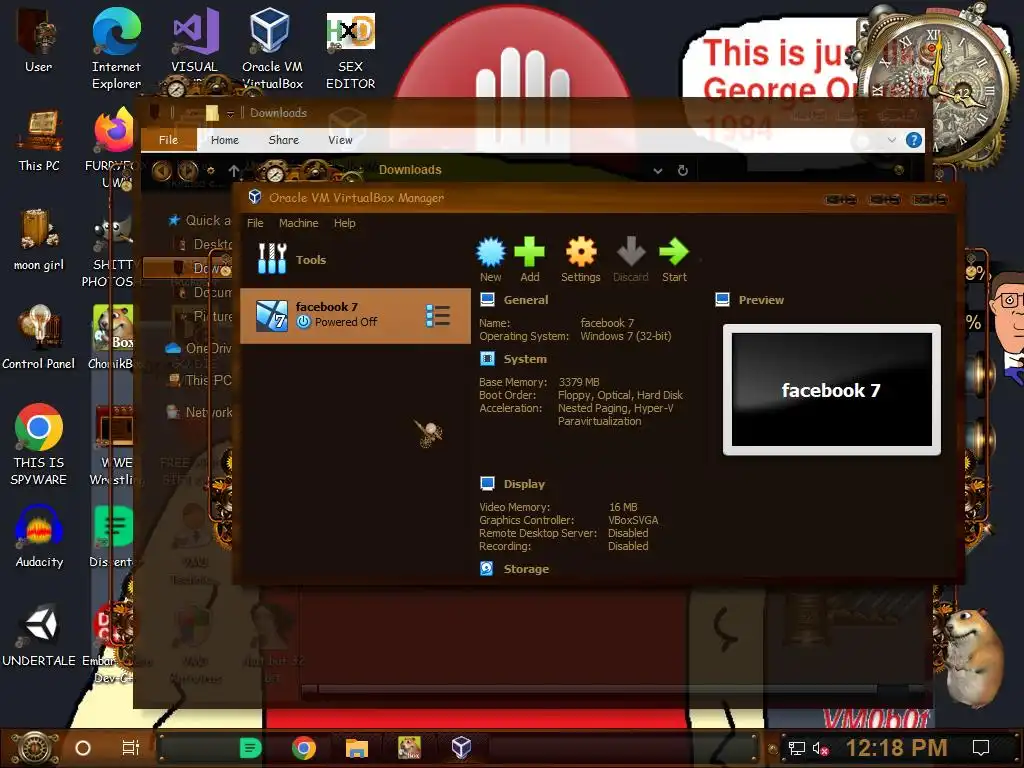
Task: Open the green notes app on taskbar
Action: click(251, 748)
